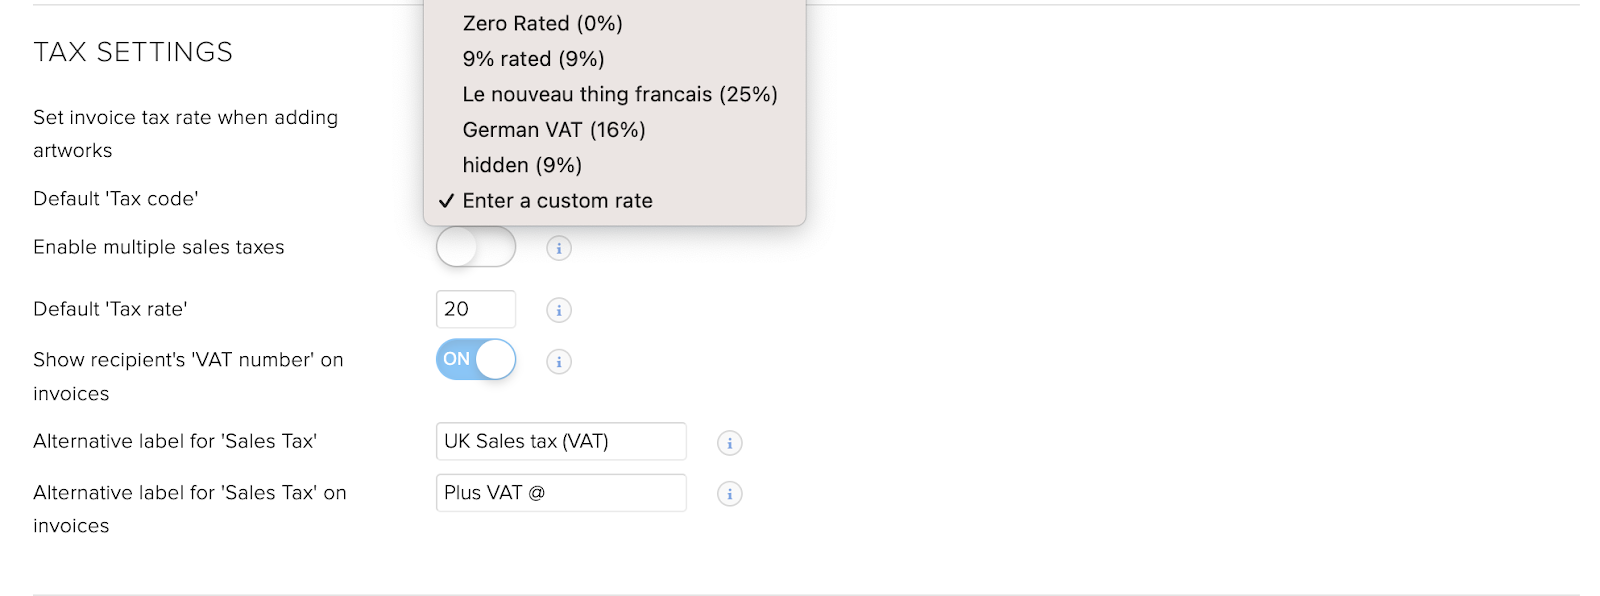The width and height of the screenshot is (1600, 596).
Task: Enable multiple sales taxes switch
Action: 476,247
